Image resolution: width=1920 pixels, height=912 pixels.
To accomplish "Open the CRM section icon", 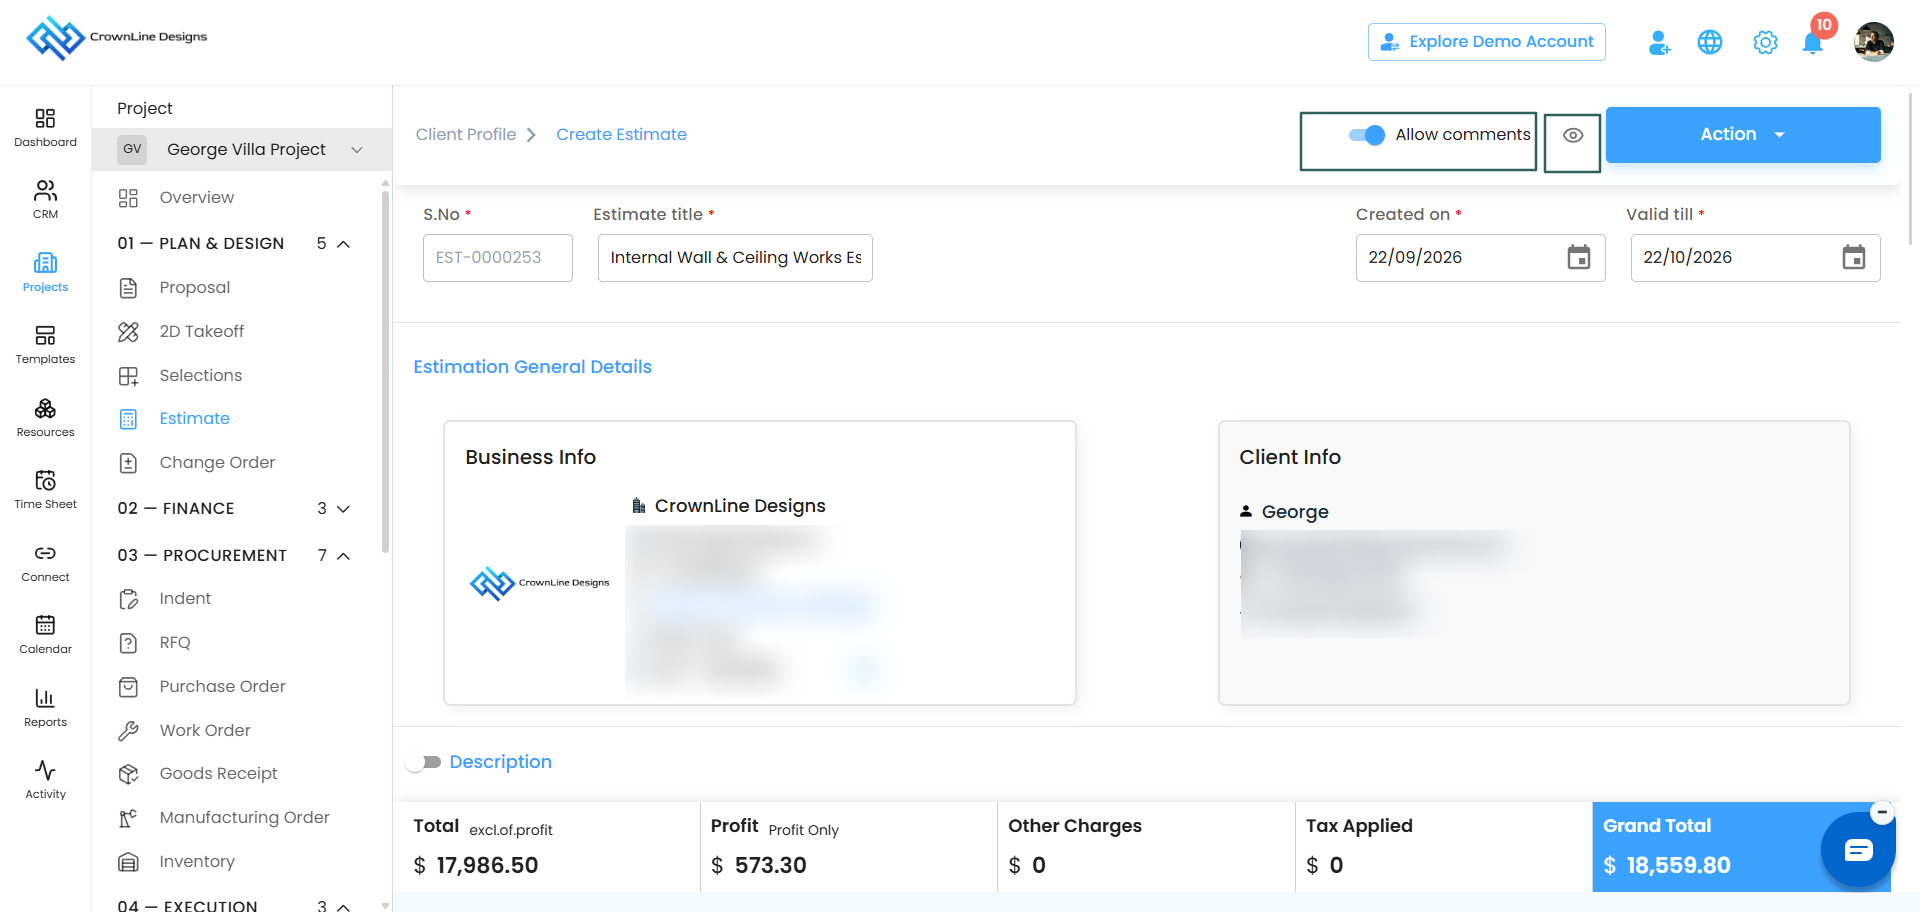I will (x=45, y=199).
